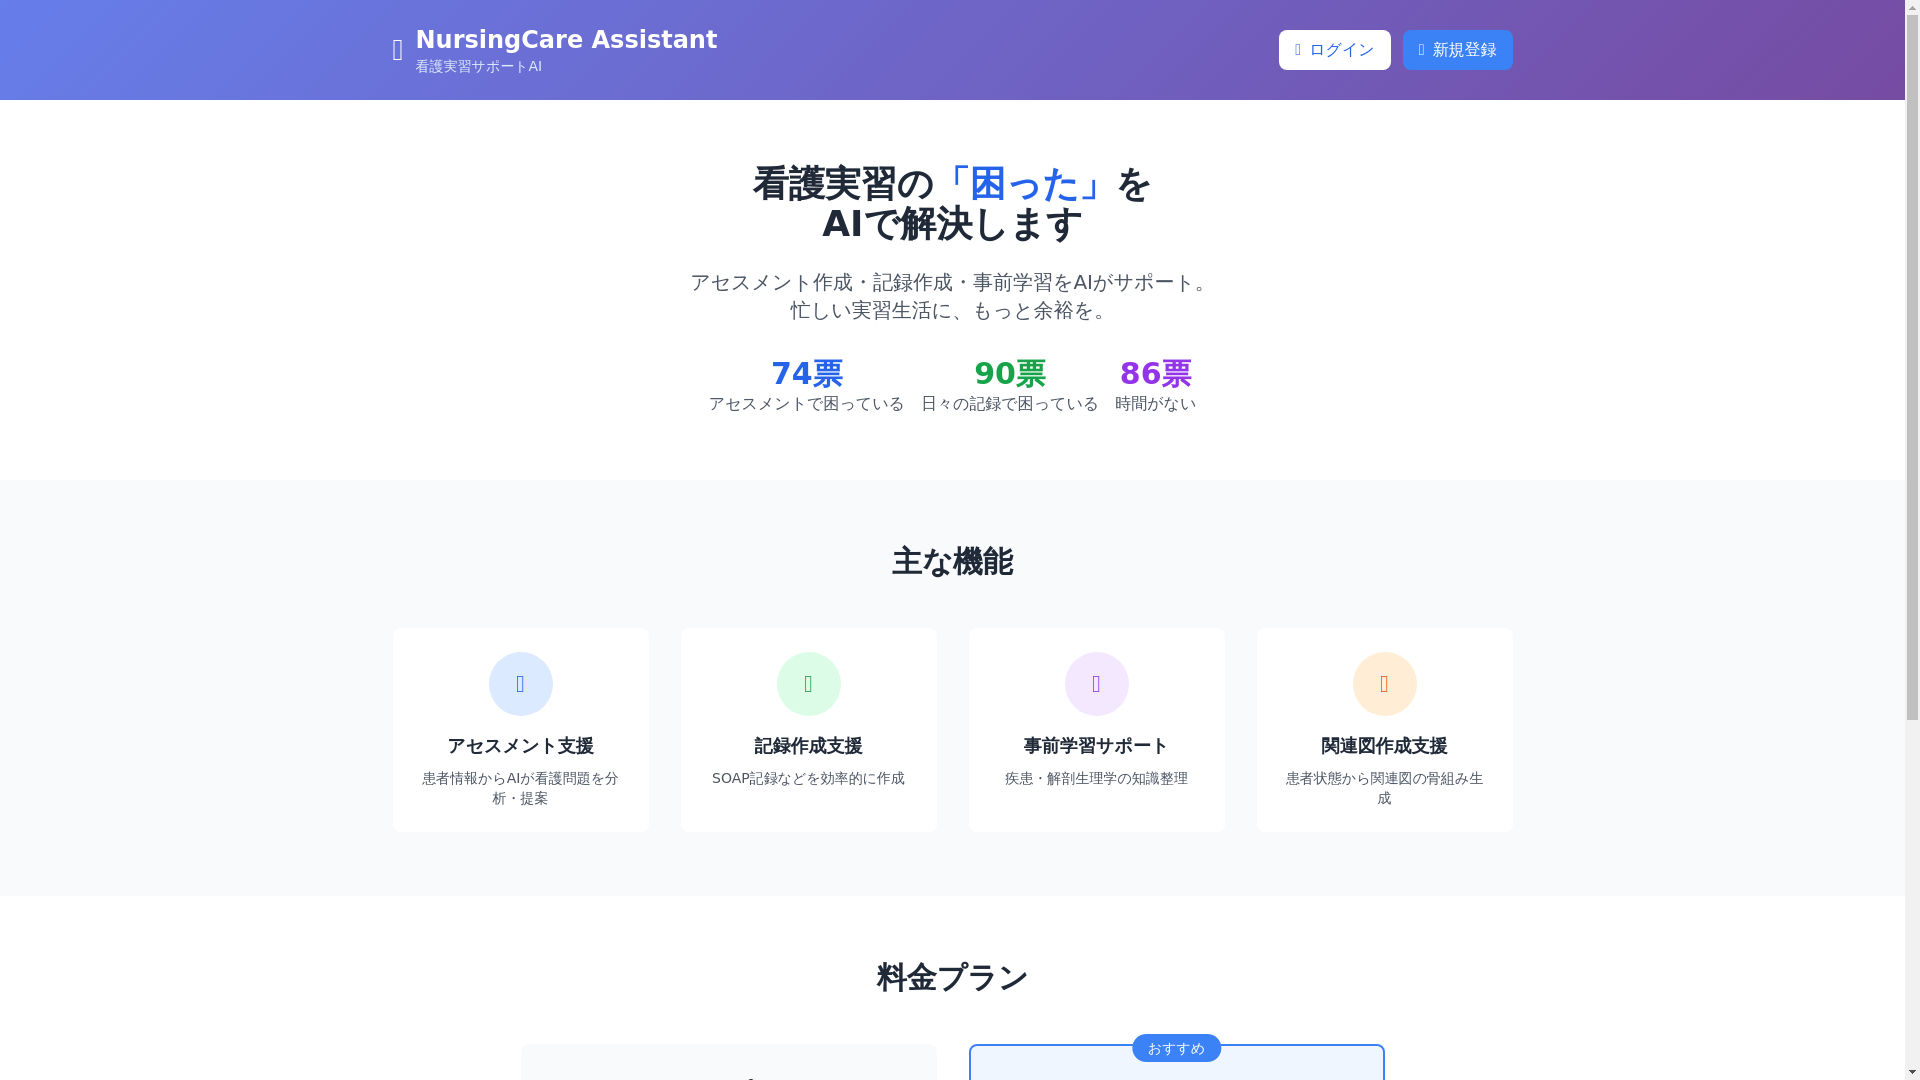Click the 記録作成支援 green circle icon
This screenshot has width=1920, height=1080.
point(808,684)
